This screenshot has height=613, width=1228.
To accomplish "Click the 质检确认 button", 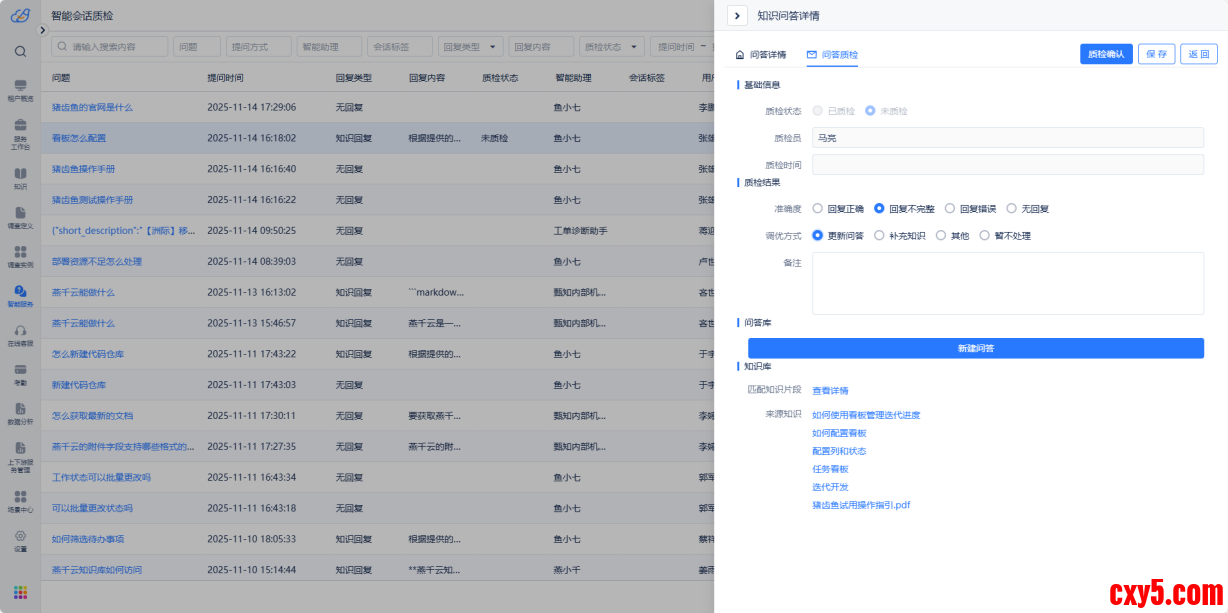I will pyautogui.click(x=1106, y=54).
